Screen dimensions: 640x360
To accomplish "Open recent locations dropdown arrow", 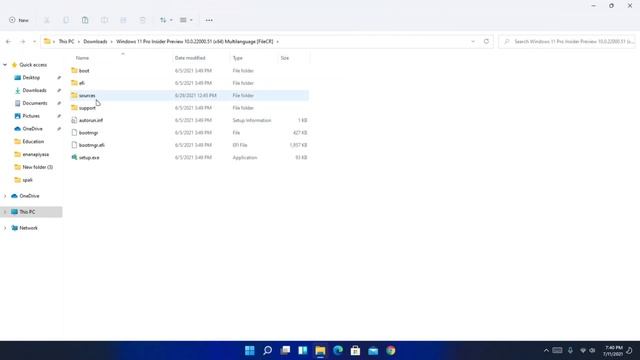I will [x=34, y=42].
